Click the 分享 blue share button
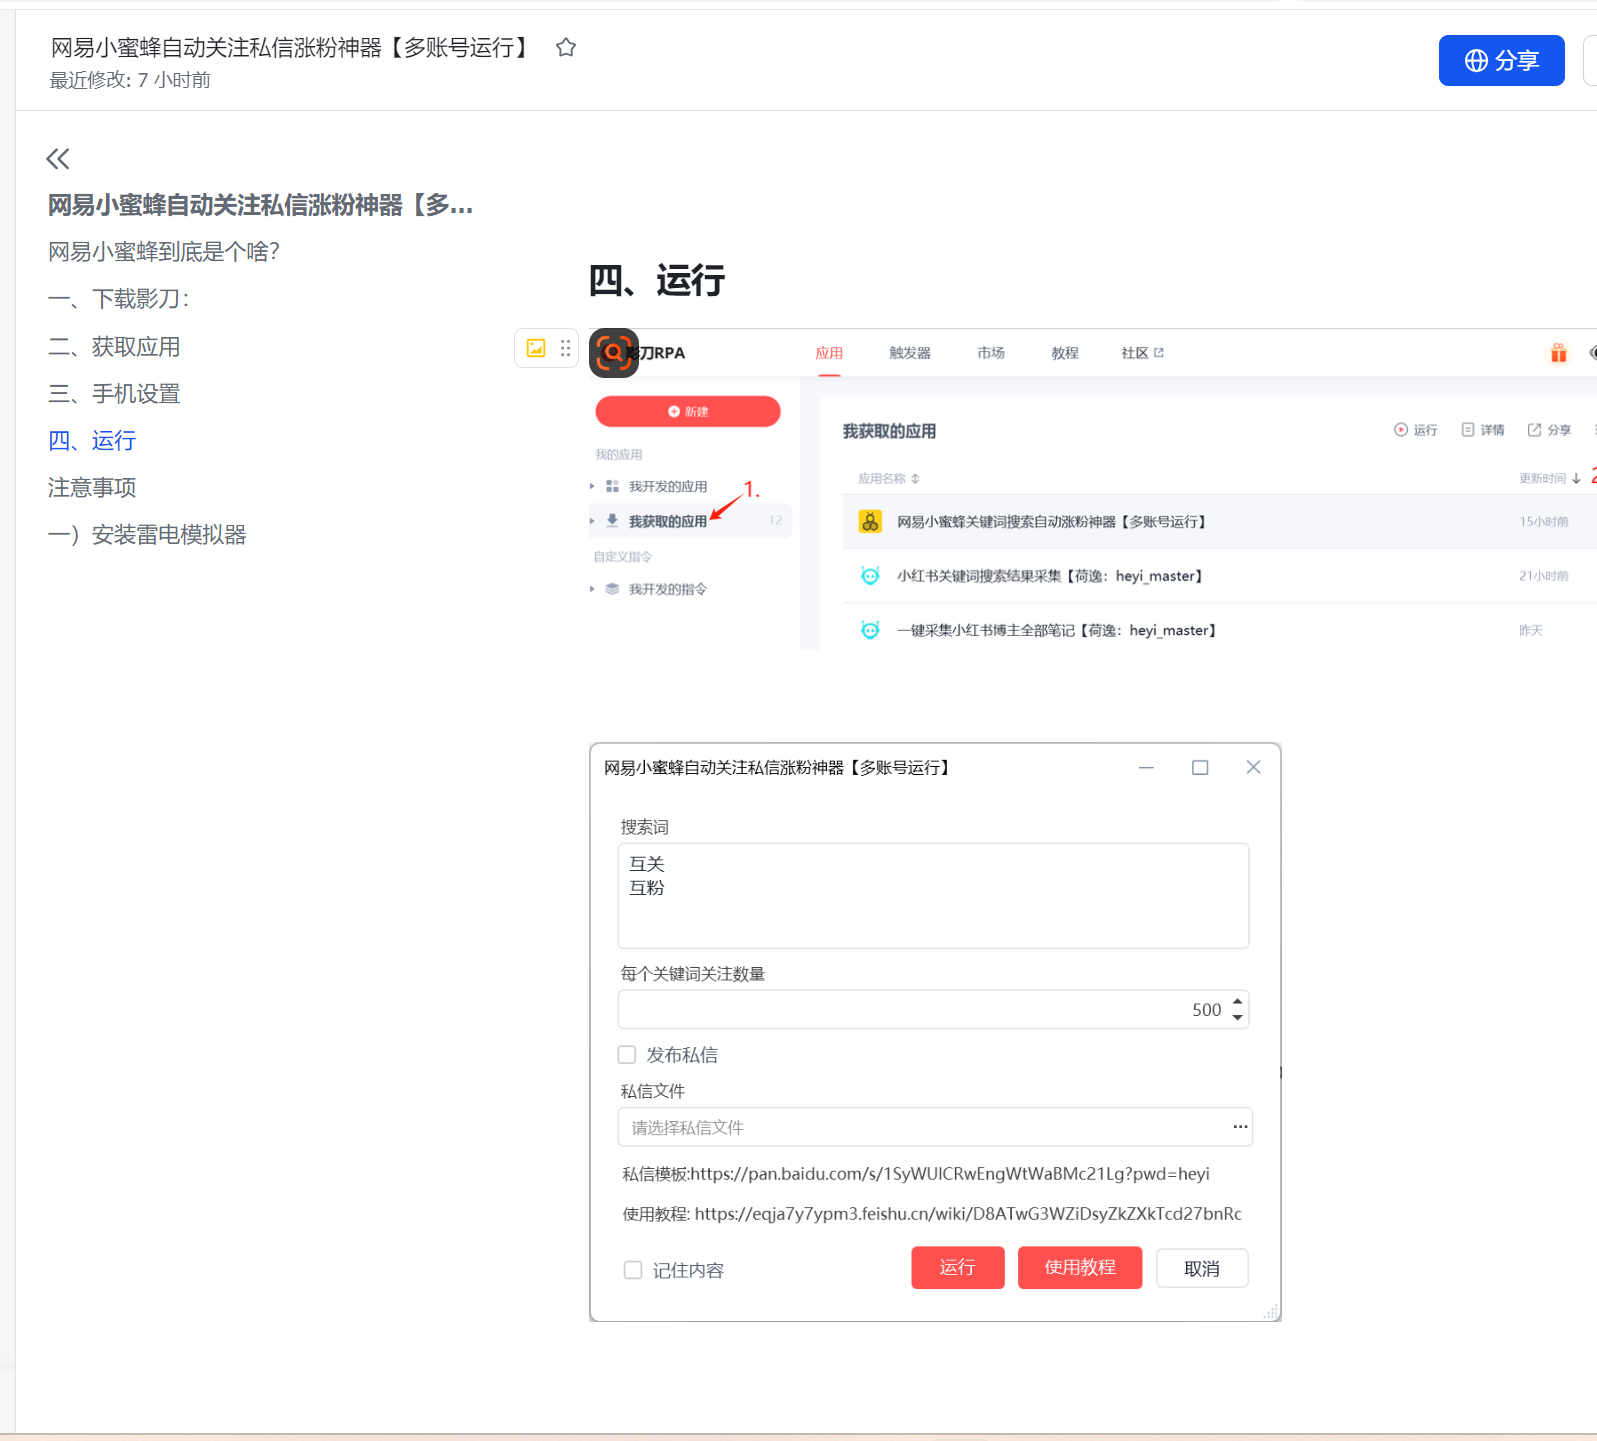Viewport: 1597px width, 1441px height. point(1501,60)
